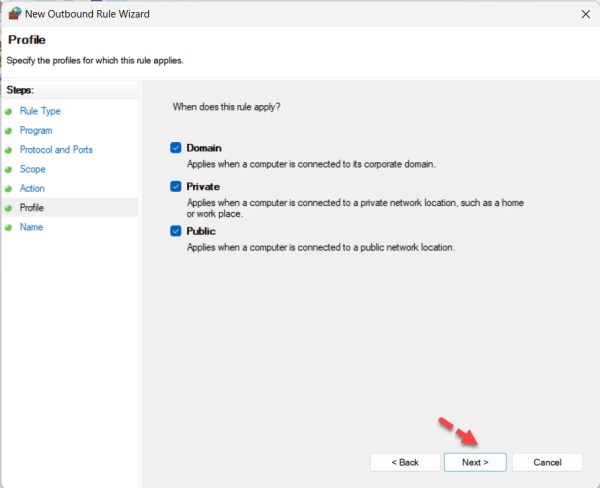Uncheck the Domain profile checkbox

click(177, 148)
